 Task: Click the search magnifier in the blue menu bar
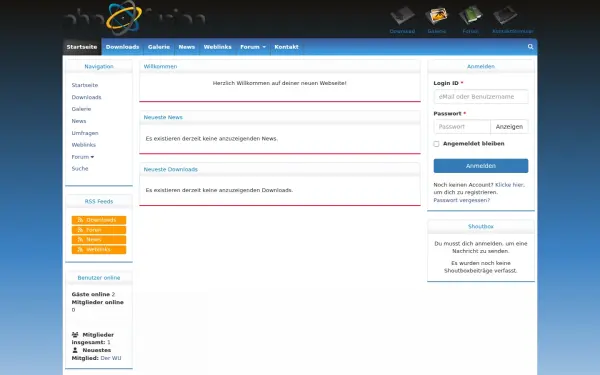[x=530, y=47]
